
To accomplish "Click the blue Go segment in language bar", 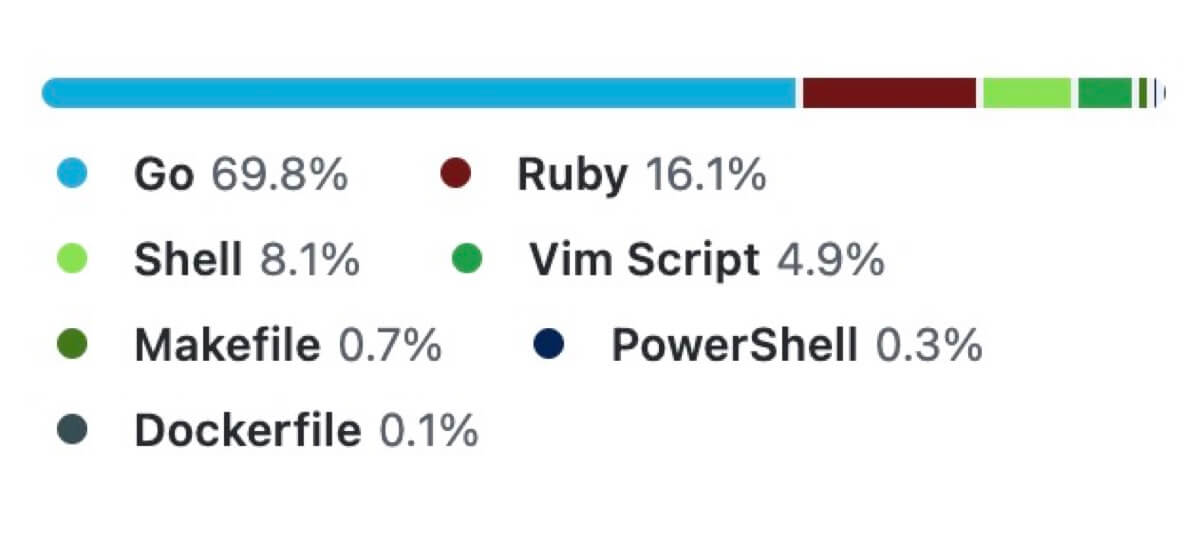I will point(418,93).
